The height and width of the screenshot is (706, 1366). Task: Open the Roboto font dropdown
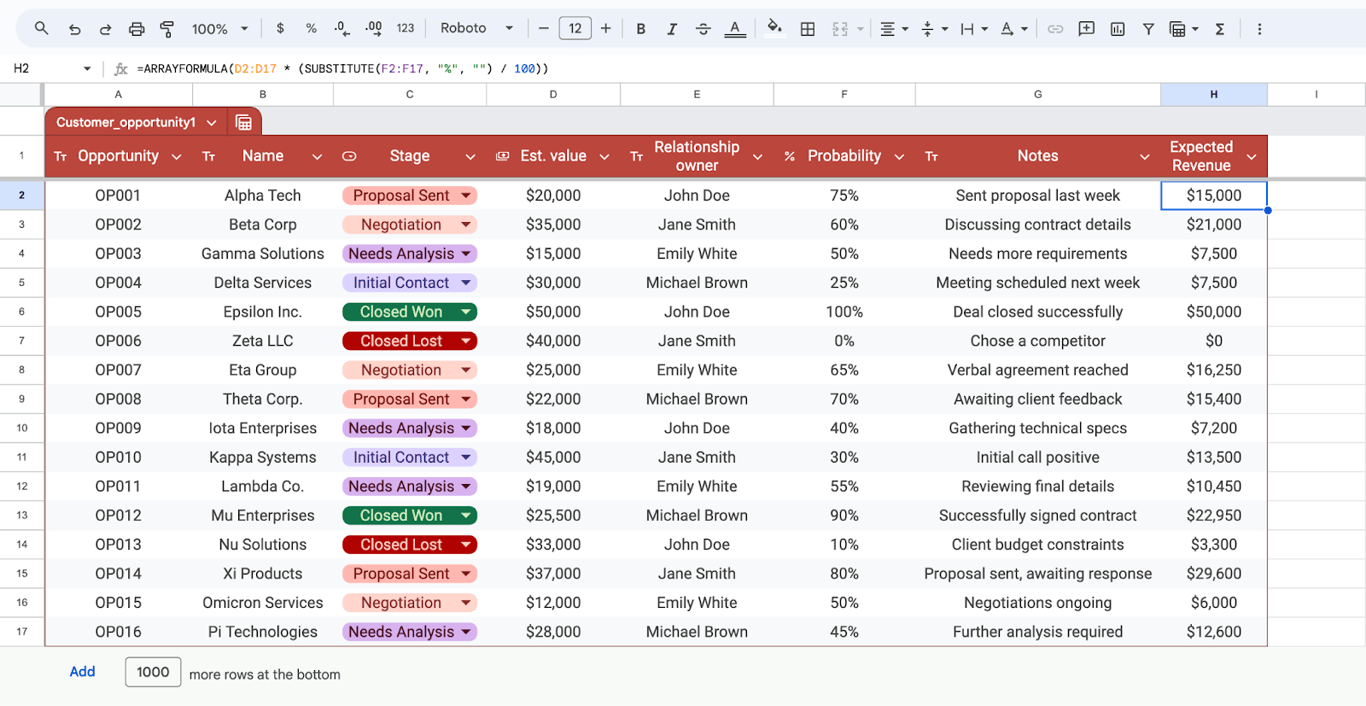click(x=477, y=29)
